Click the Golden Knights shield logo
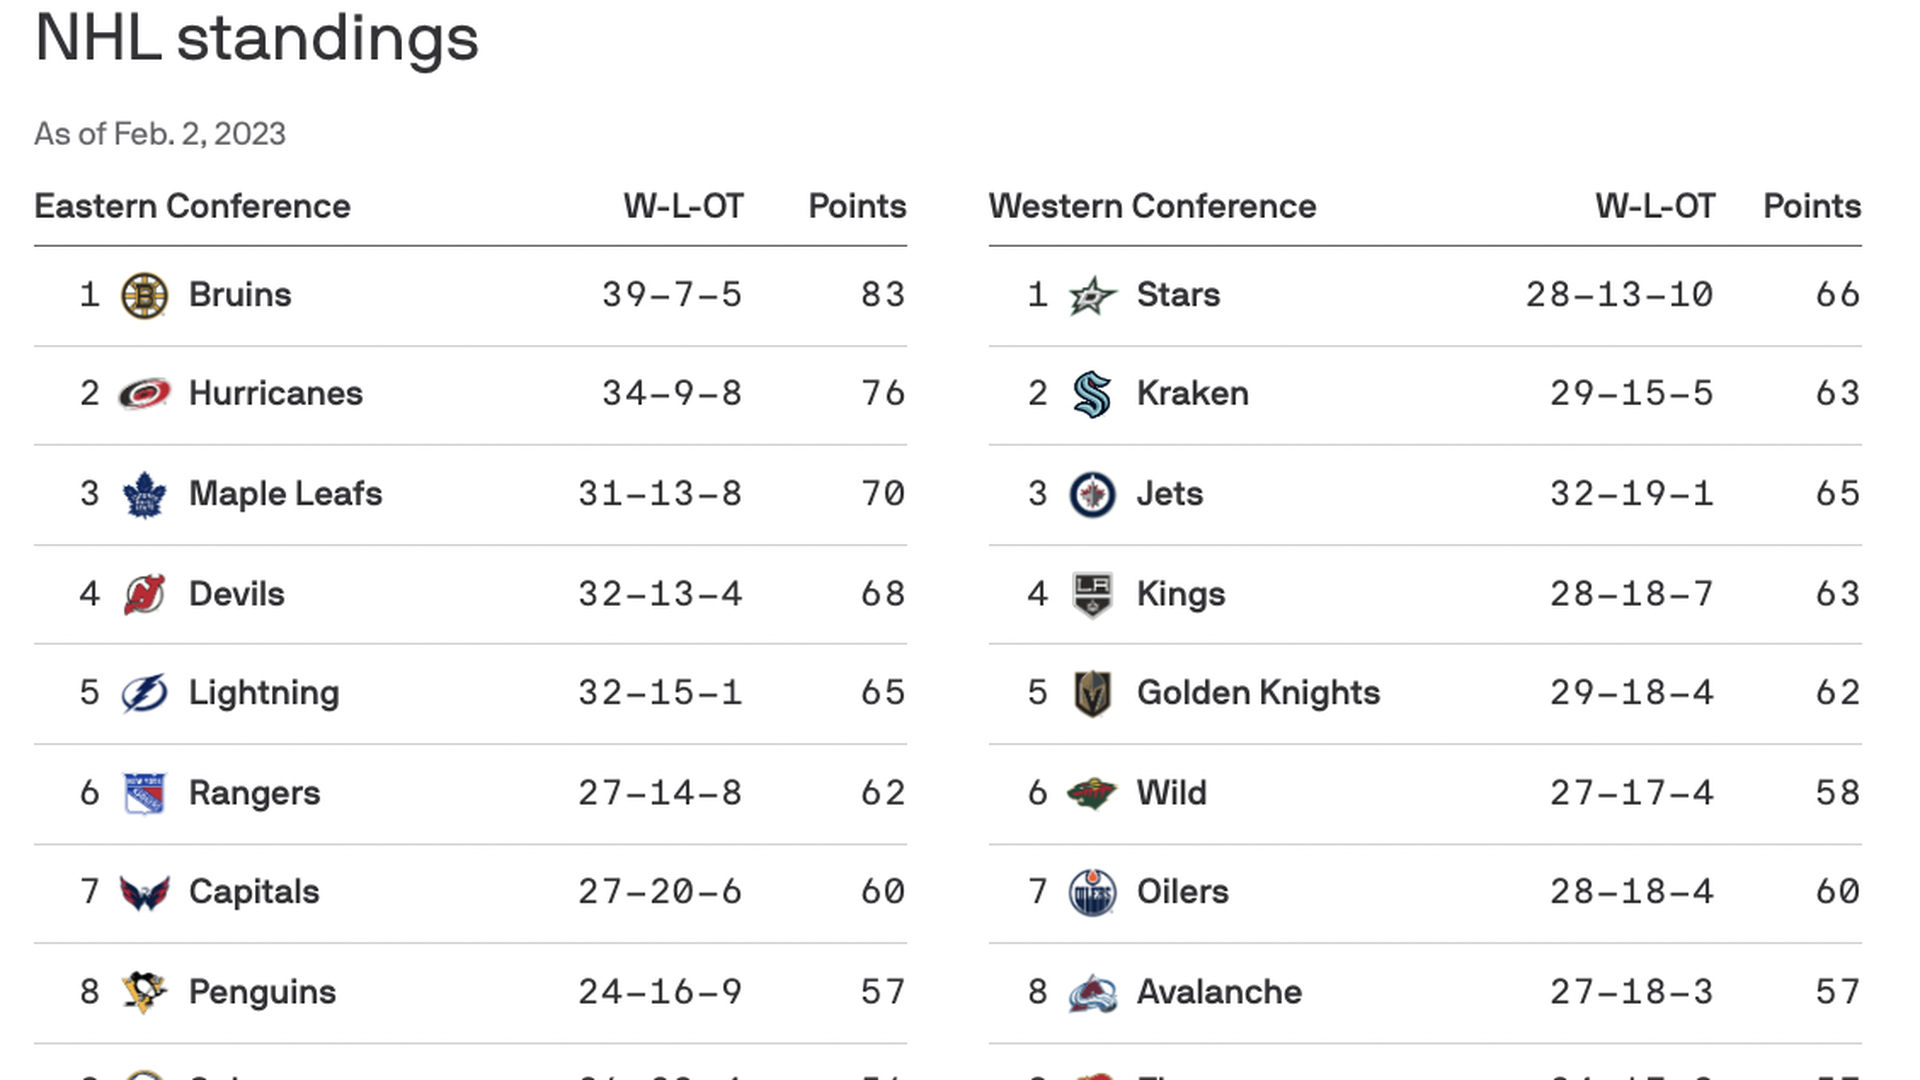Image resolution: width=1920 pixels, height=1080 pixels. [x=1092, y=693]
